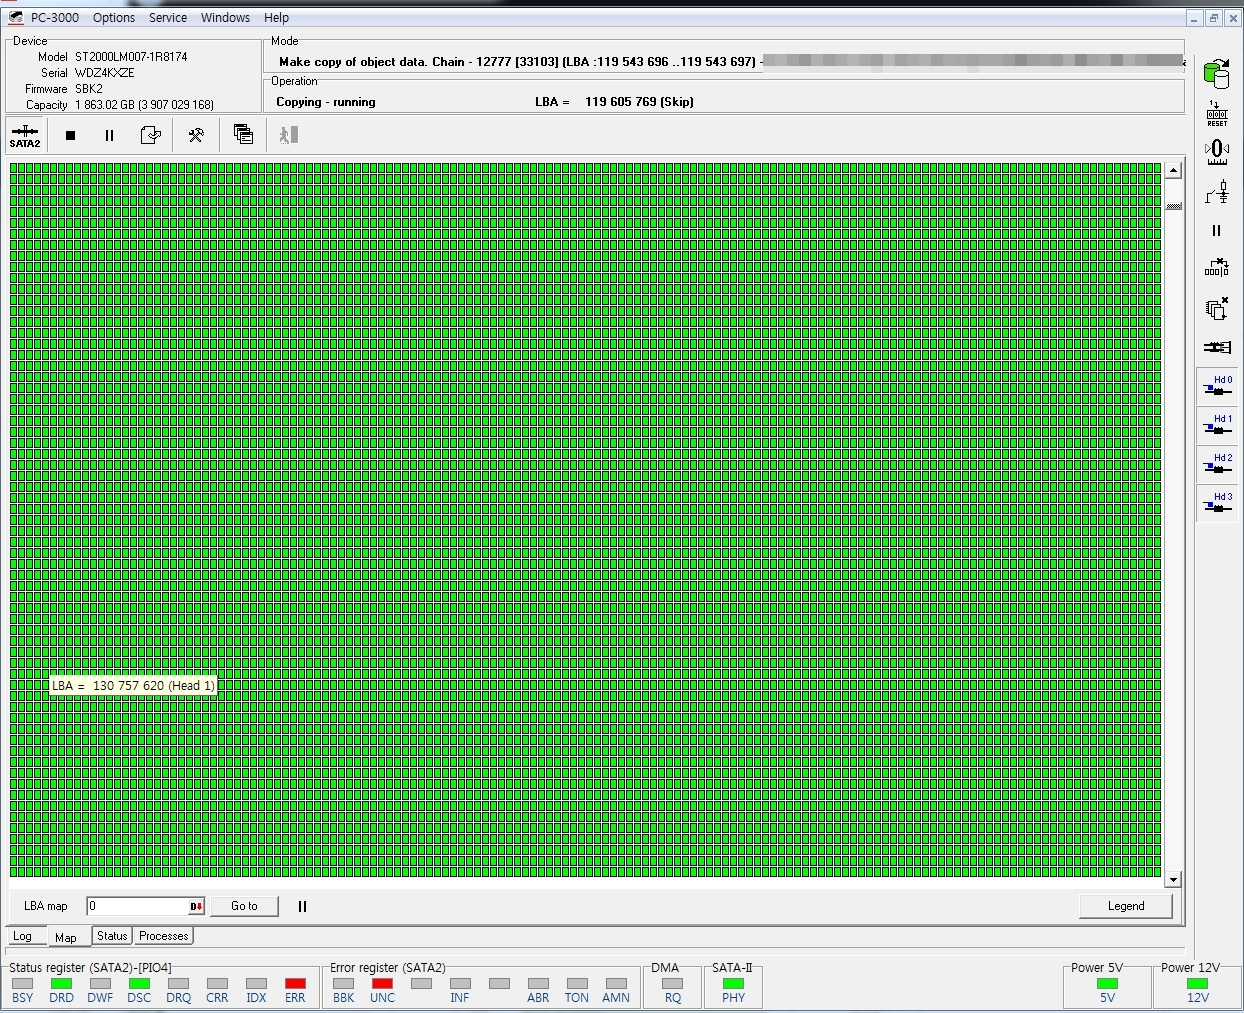Click the ABR error indicator

coord(538,984)
